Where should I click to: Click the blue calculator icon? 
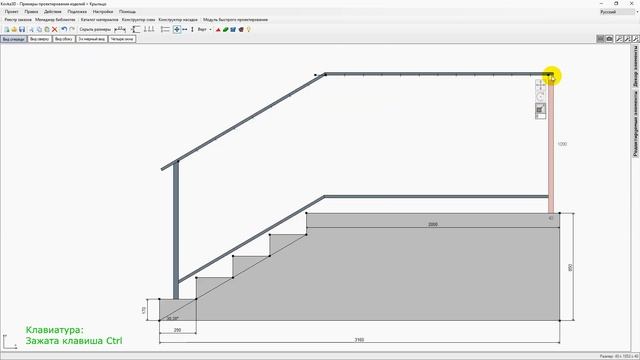233,29
